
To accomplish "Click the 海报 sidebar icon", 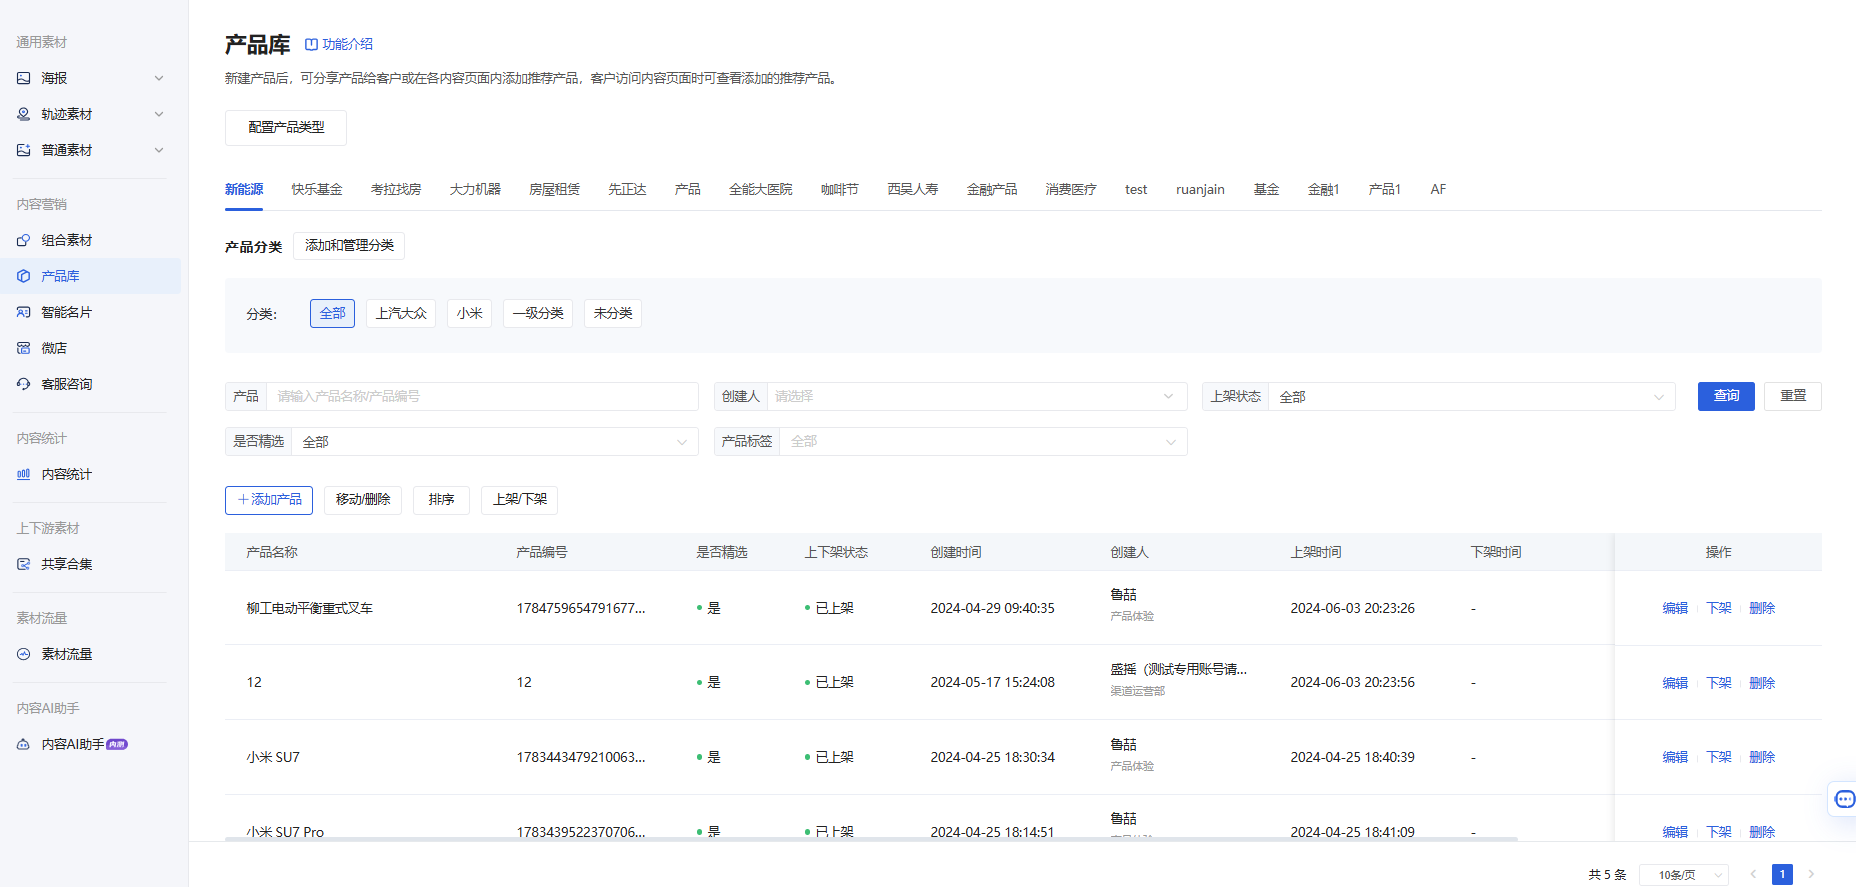I will [24, 78].
